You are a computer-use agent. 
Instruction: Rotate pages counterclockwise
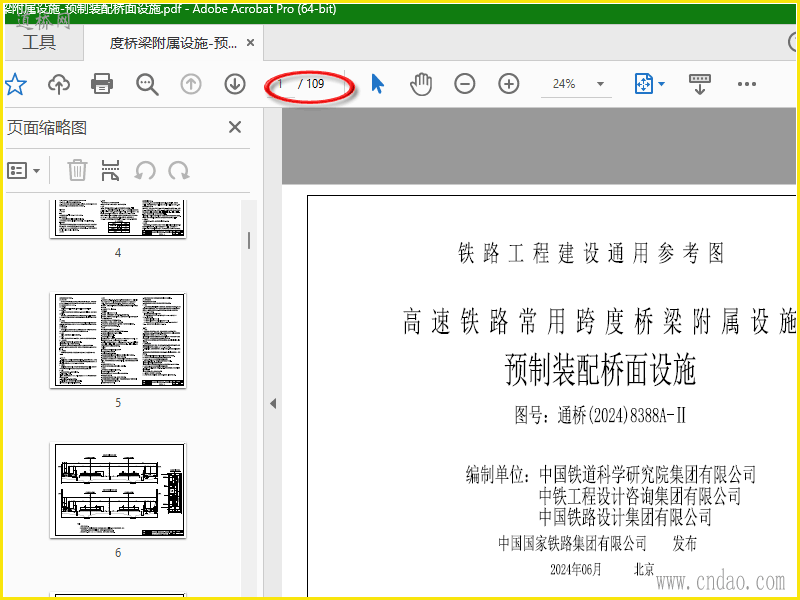pos(145,170)
